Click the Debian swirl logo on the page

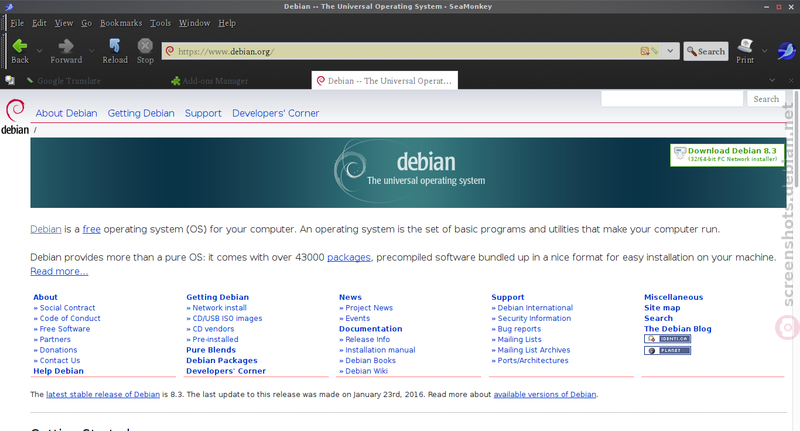pyautogui.click(x=15, y=117)
